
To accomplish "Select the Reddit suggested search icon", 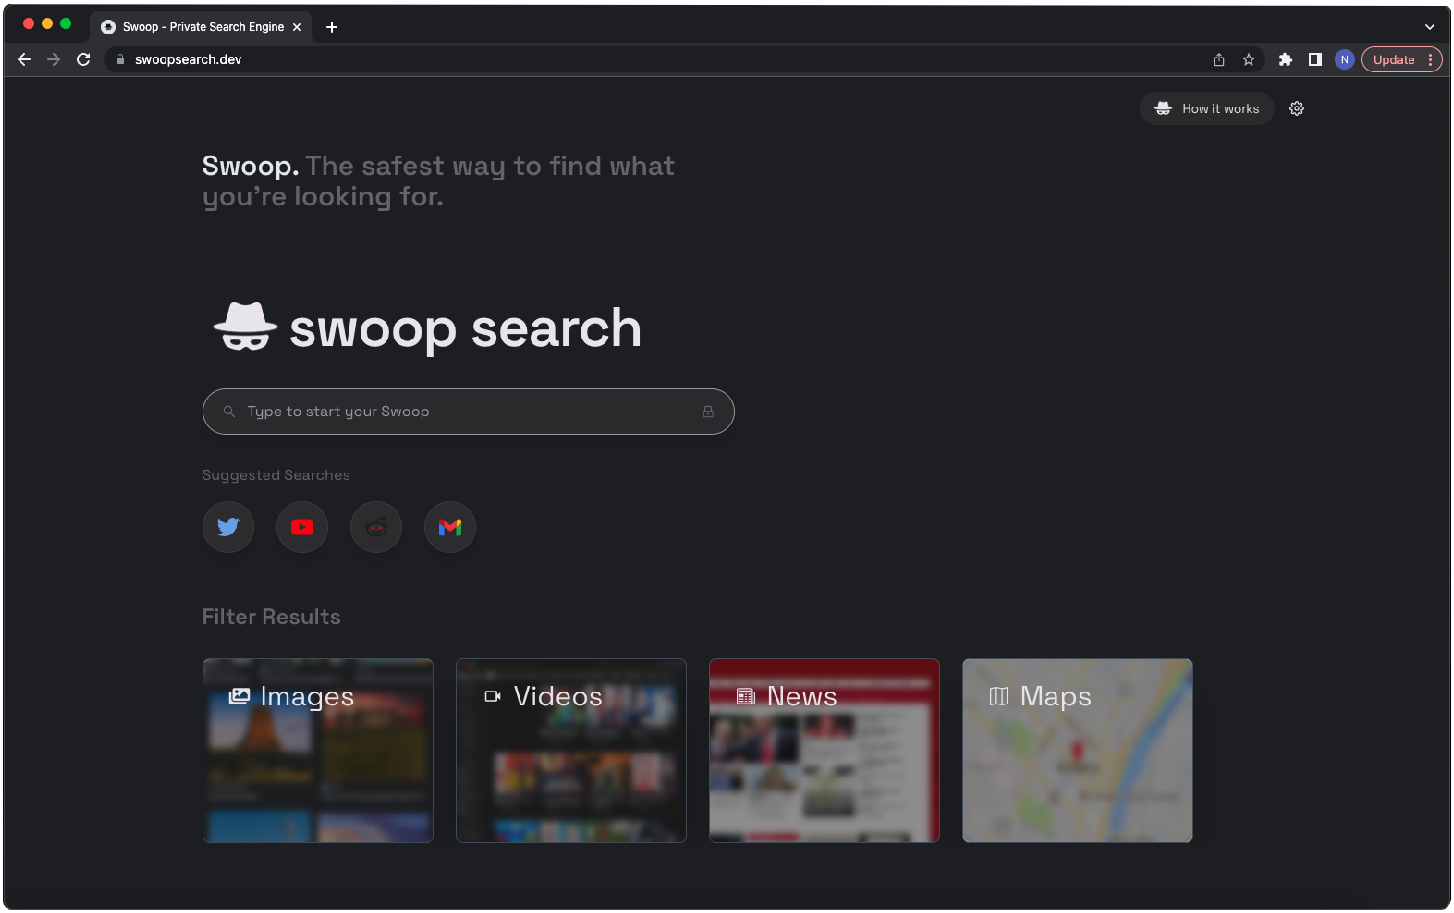I will [376, 527].
